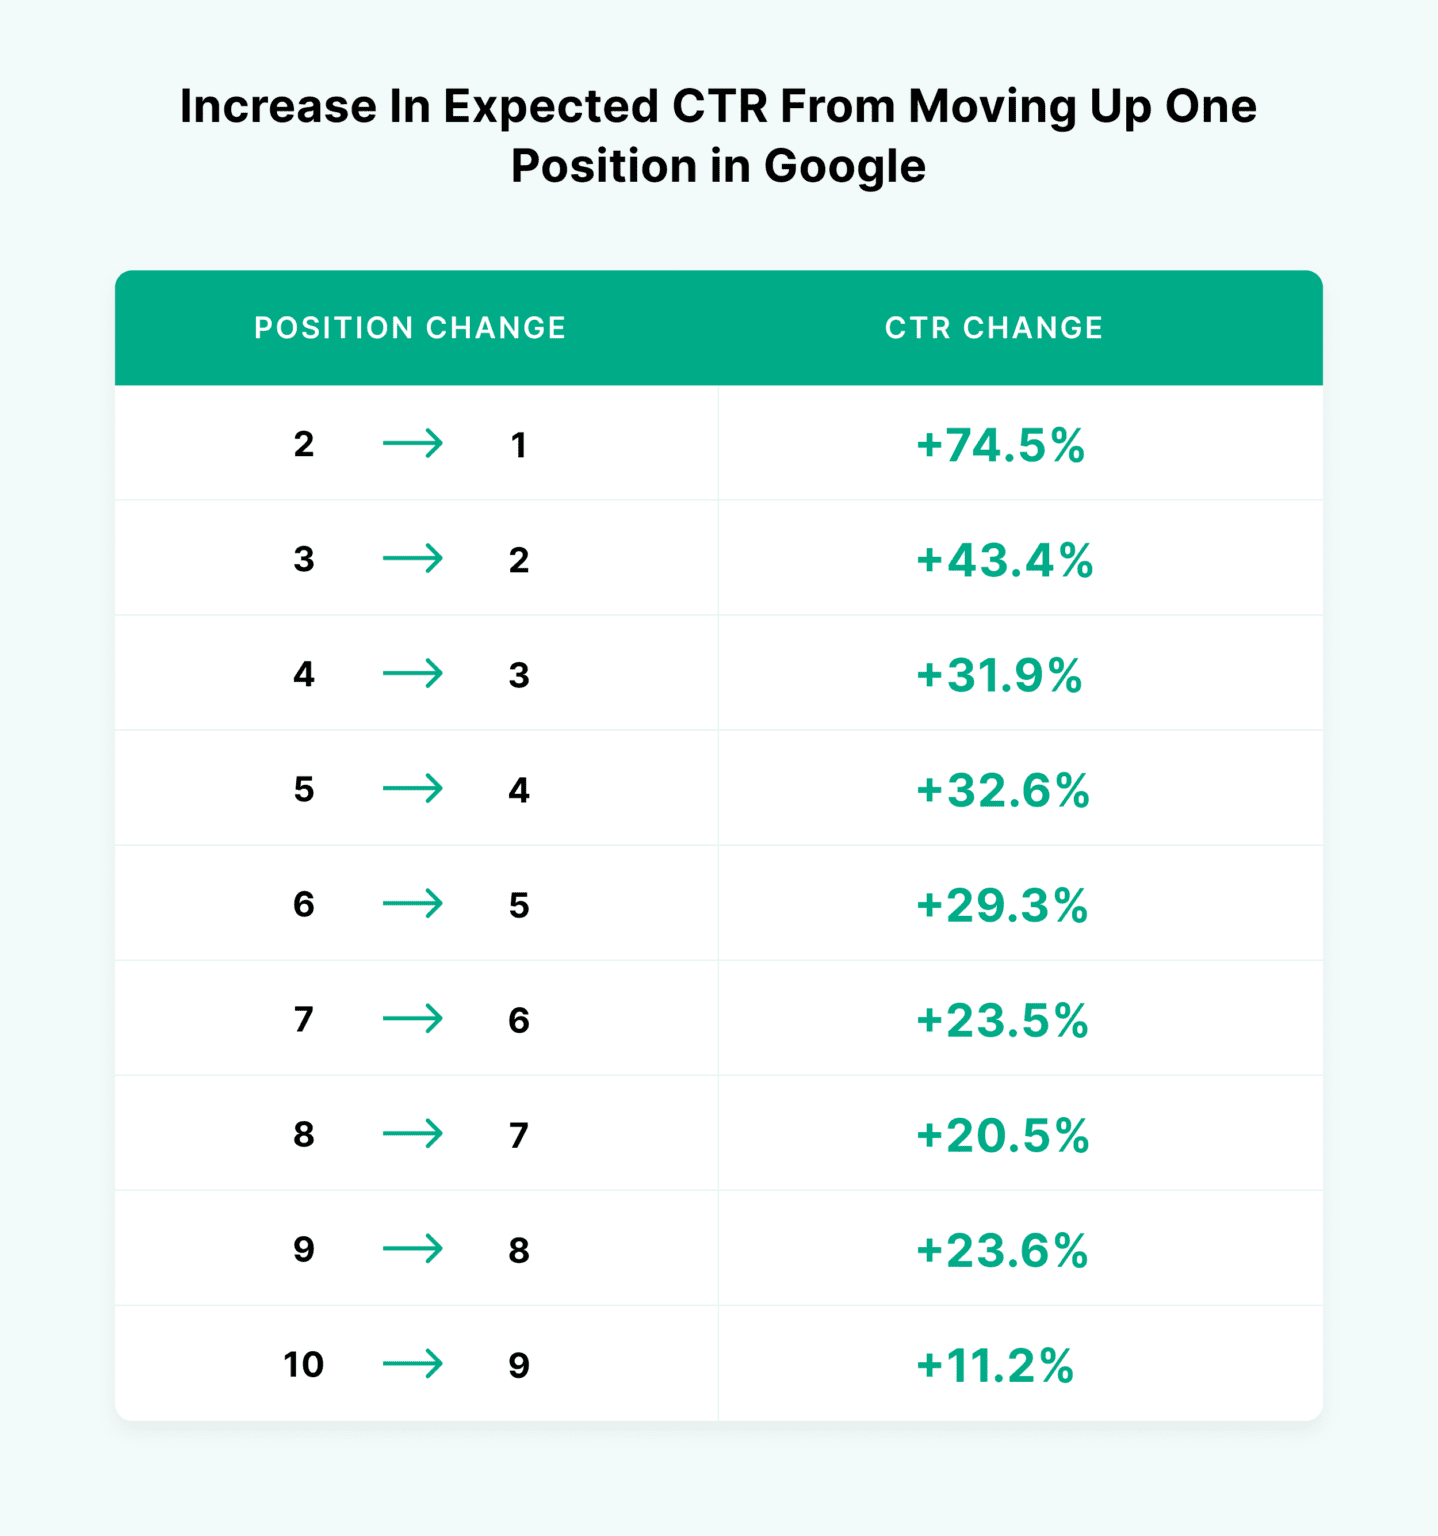Click the POSITION CHANGE column header

(410, 328)
